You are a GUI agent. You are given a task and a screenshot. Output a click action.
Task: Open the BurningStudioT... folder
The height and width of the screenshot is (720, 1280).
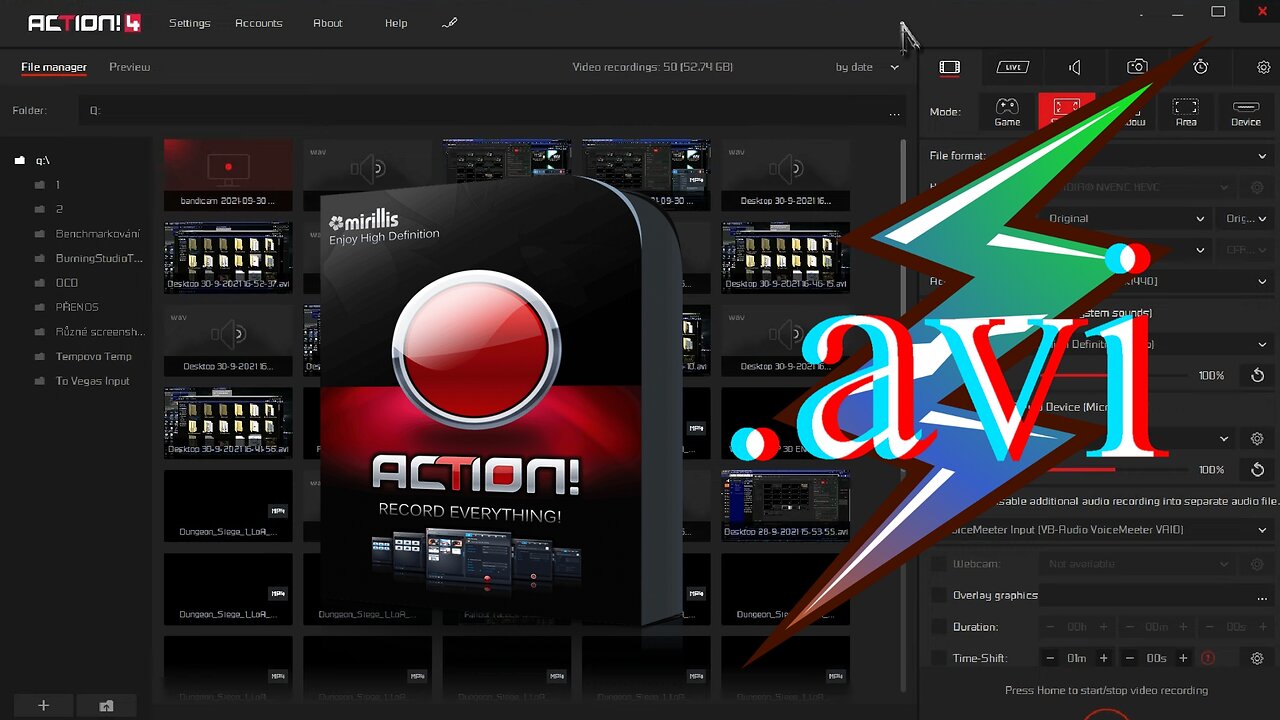click(x=99, y=258)
